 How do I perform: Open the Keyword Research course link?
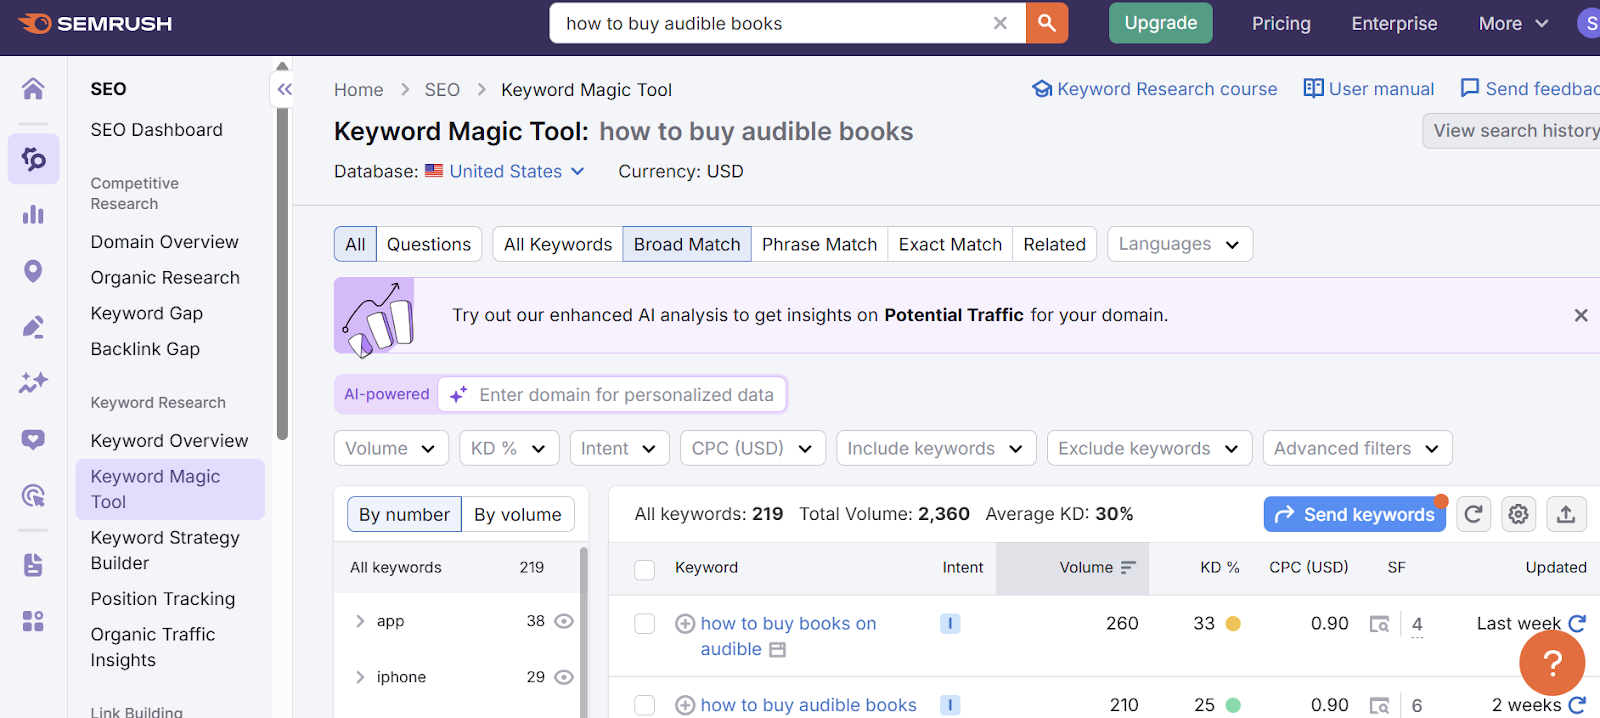coord(1155,89)
